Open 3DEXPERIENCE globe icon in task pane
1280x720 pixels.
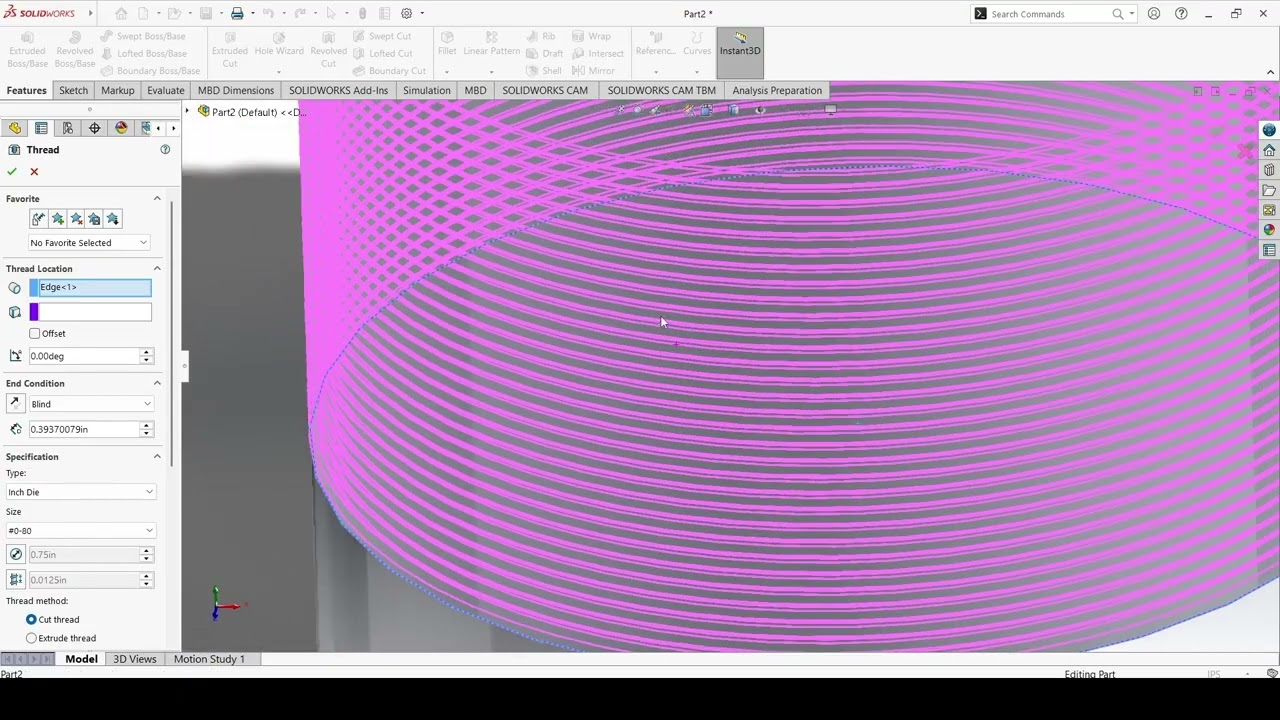pyautogui.click(x=1269, y=130)
